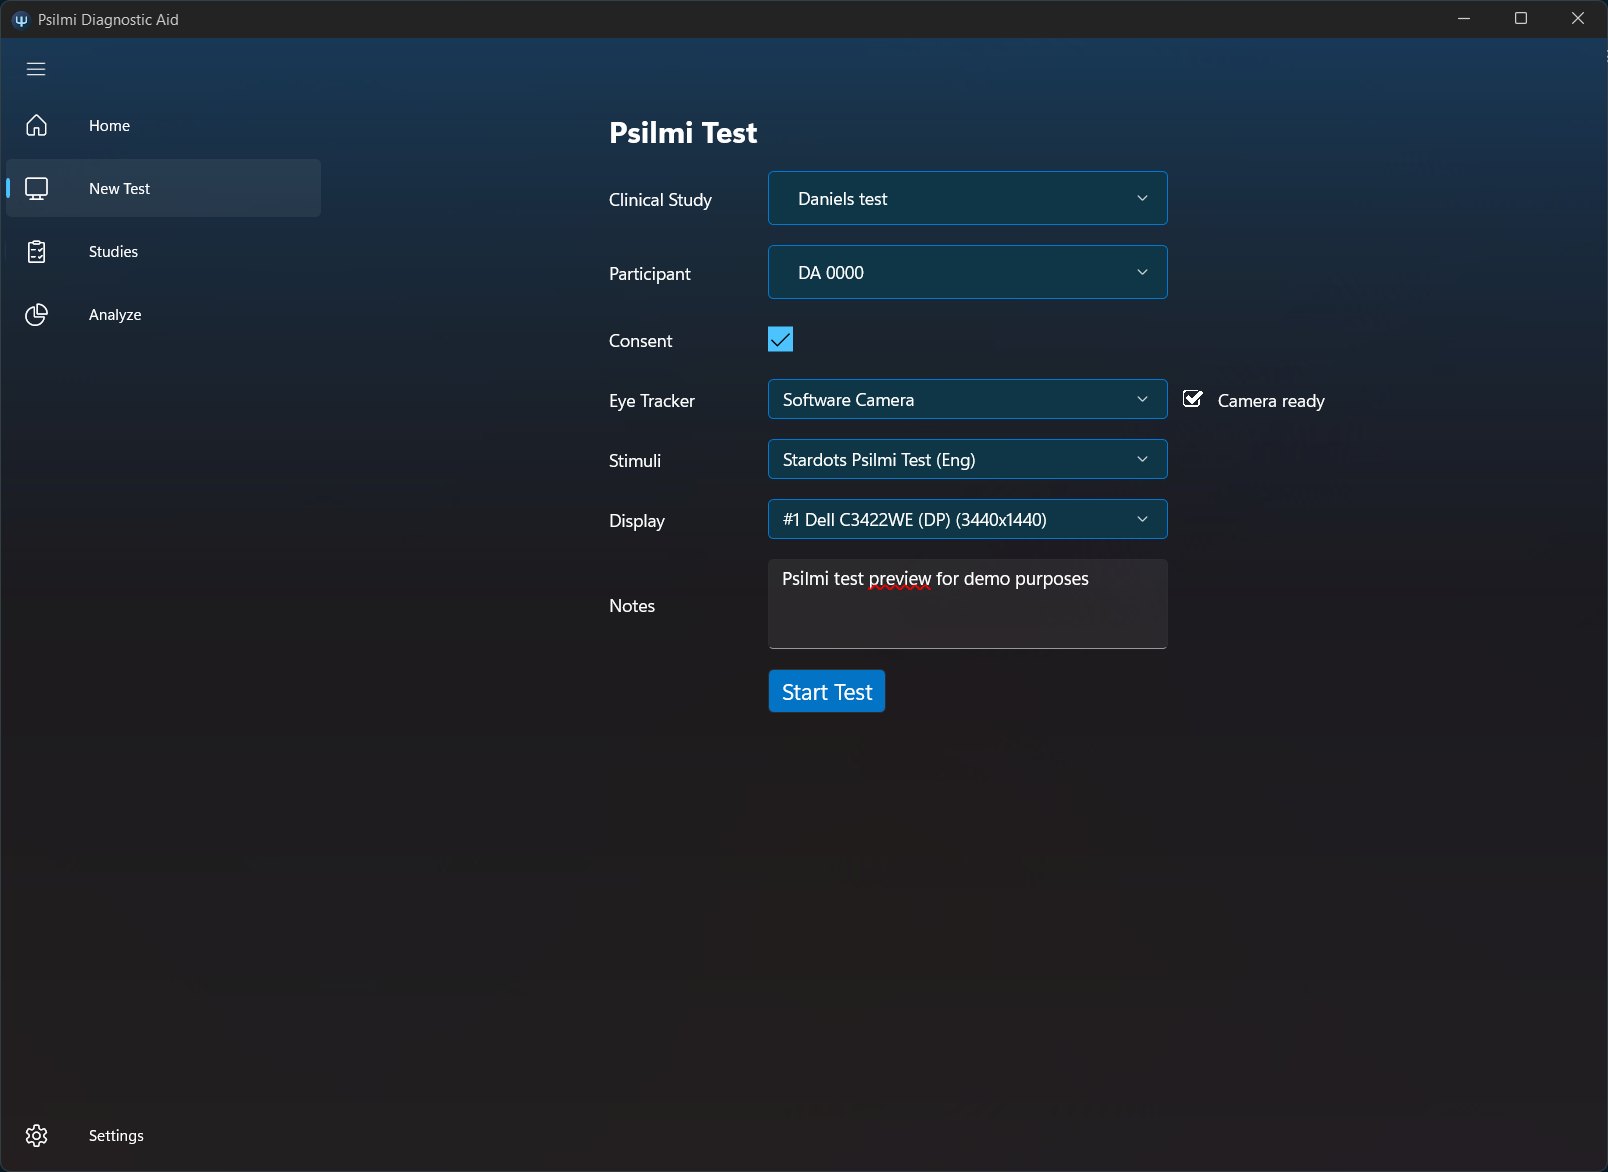Click the Psilmi app logo in title bar

tap(20, 20)
